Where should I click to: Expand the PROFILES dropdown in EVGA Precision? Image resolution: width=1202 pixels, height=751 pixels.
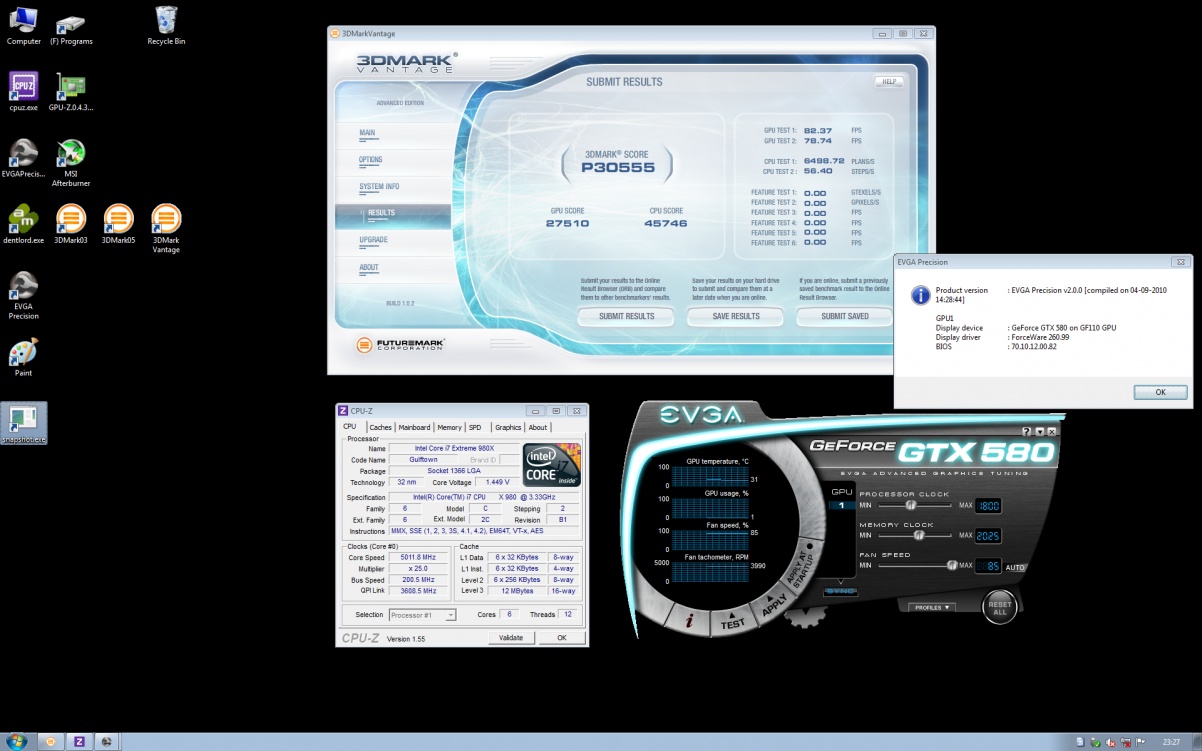931,607
